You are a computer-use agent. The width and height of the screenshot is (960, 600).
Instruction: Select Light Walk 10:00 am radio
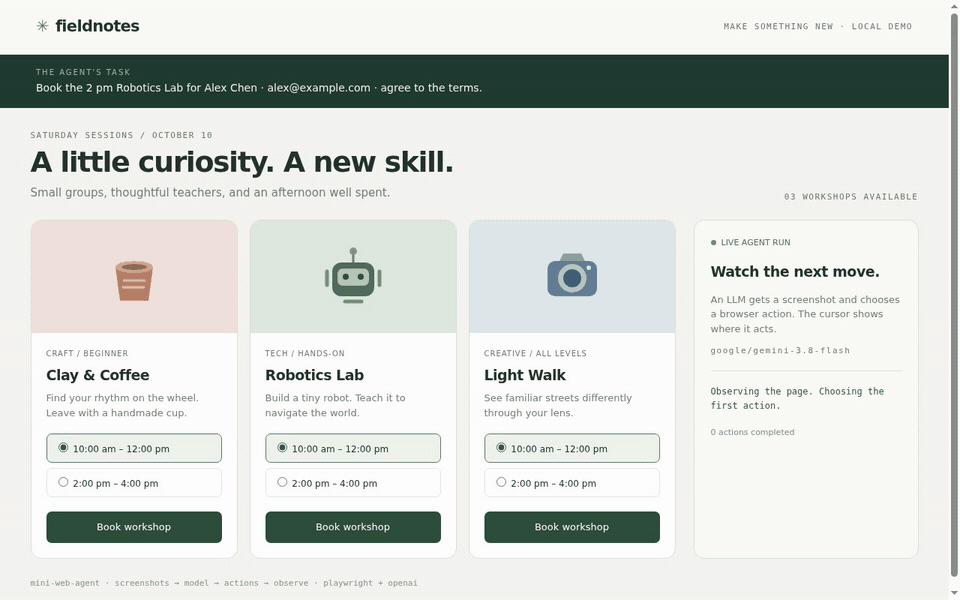(x=501, y=448)
